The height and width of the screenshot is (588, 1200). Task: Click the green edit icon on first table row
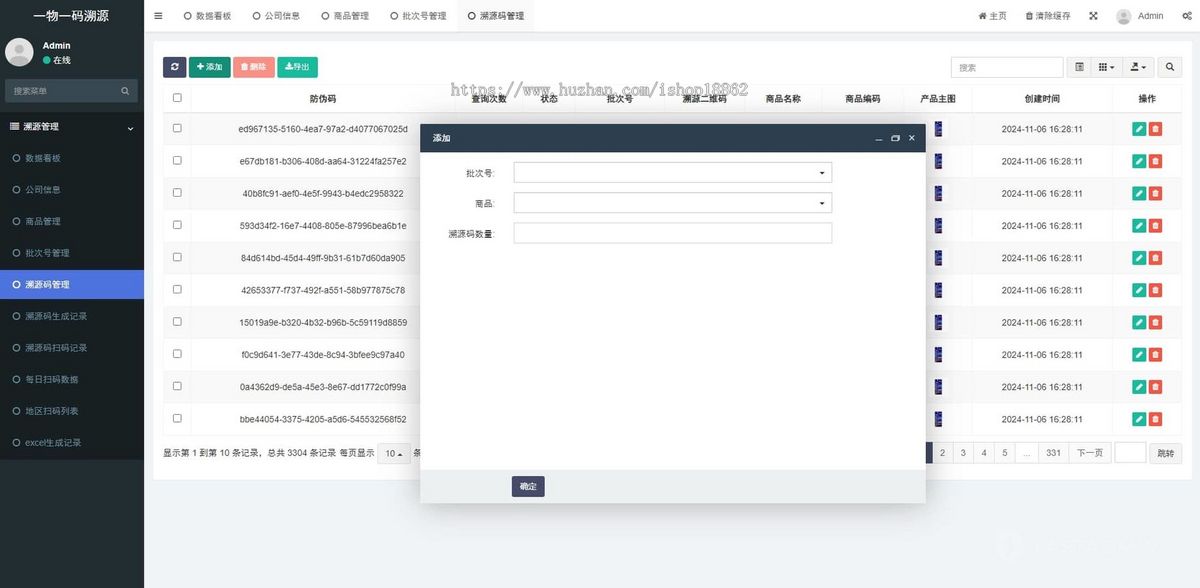tap(1138, 128)
